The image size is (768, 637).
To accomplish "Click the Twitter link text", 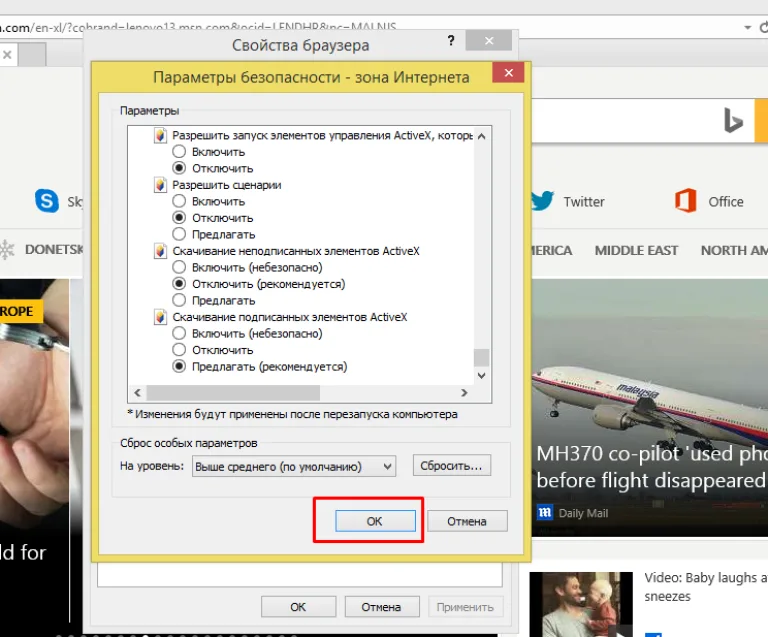I will (x=584, y=202).
